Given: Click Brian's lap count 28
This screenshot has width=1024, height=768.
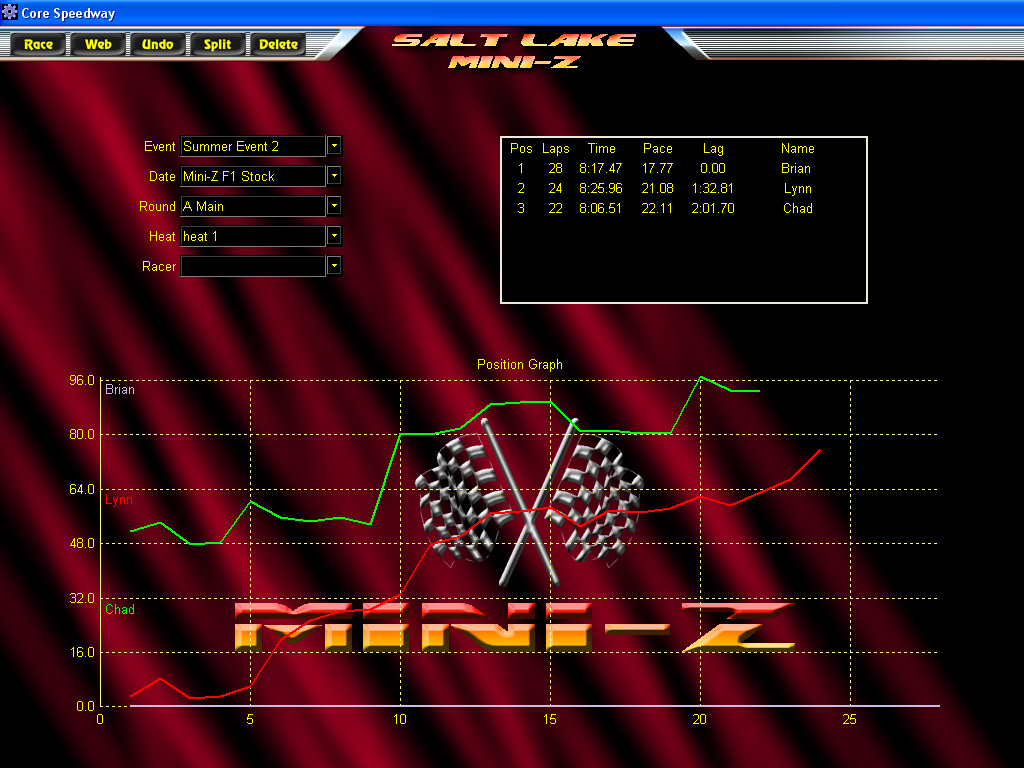Looking at the screenshot, I should [555, 168].
